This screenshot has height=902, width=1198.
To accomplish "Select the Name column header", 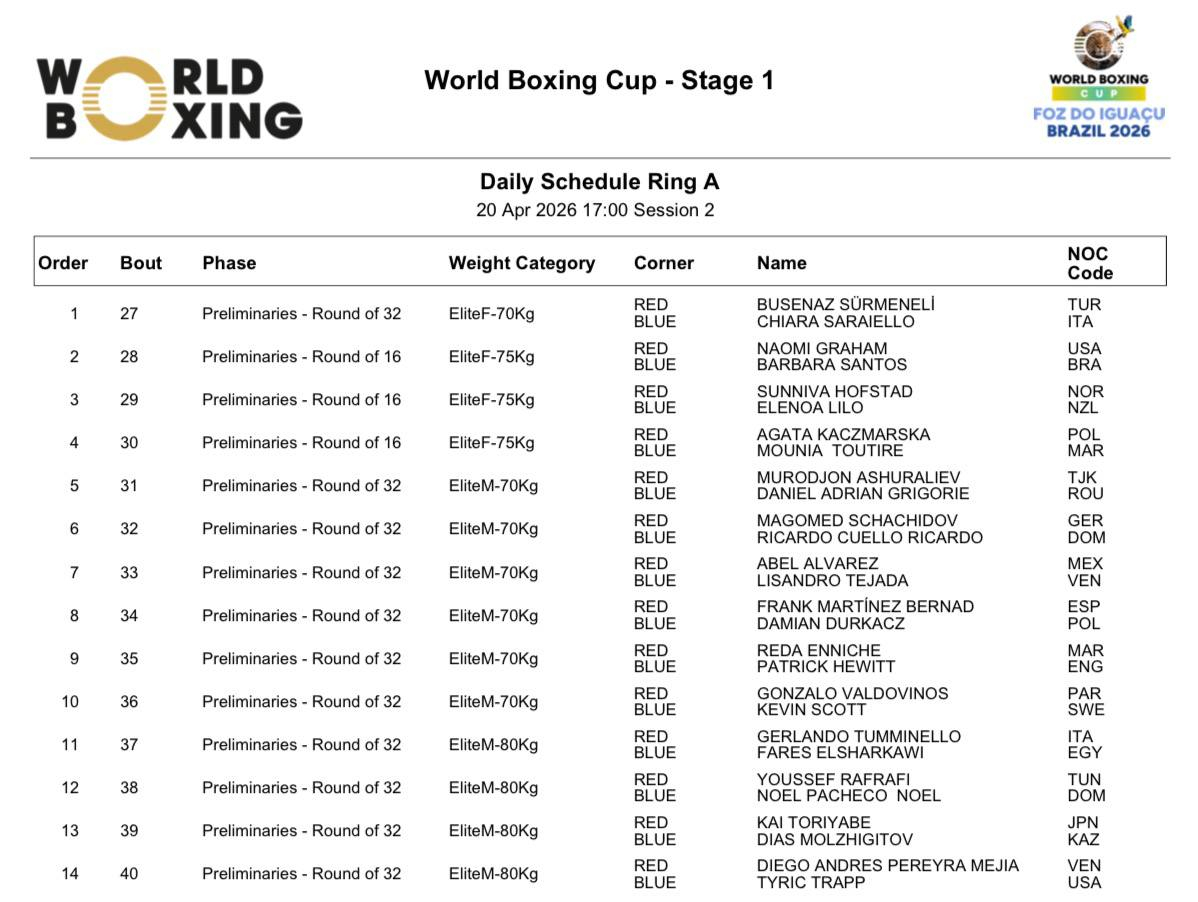I will pyautogui.click(x=781, y=263).
